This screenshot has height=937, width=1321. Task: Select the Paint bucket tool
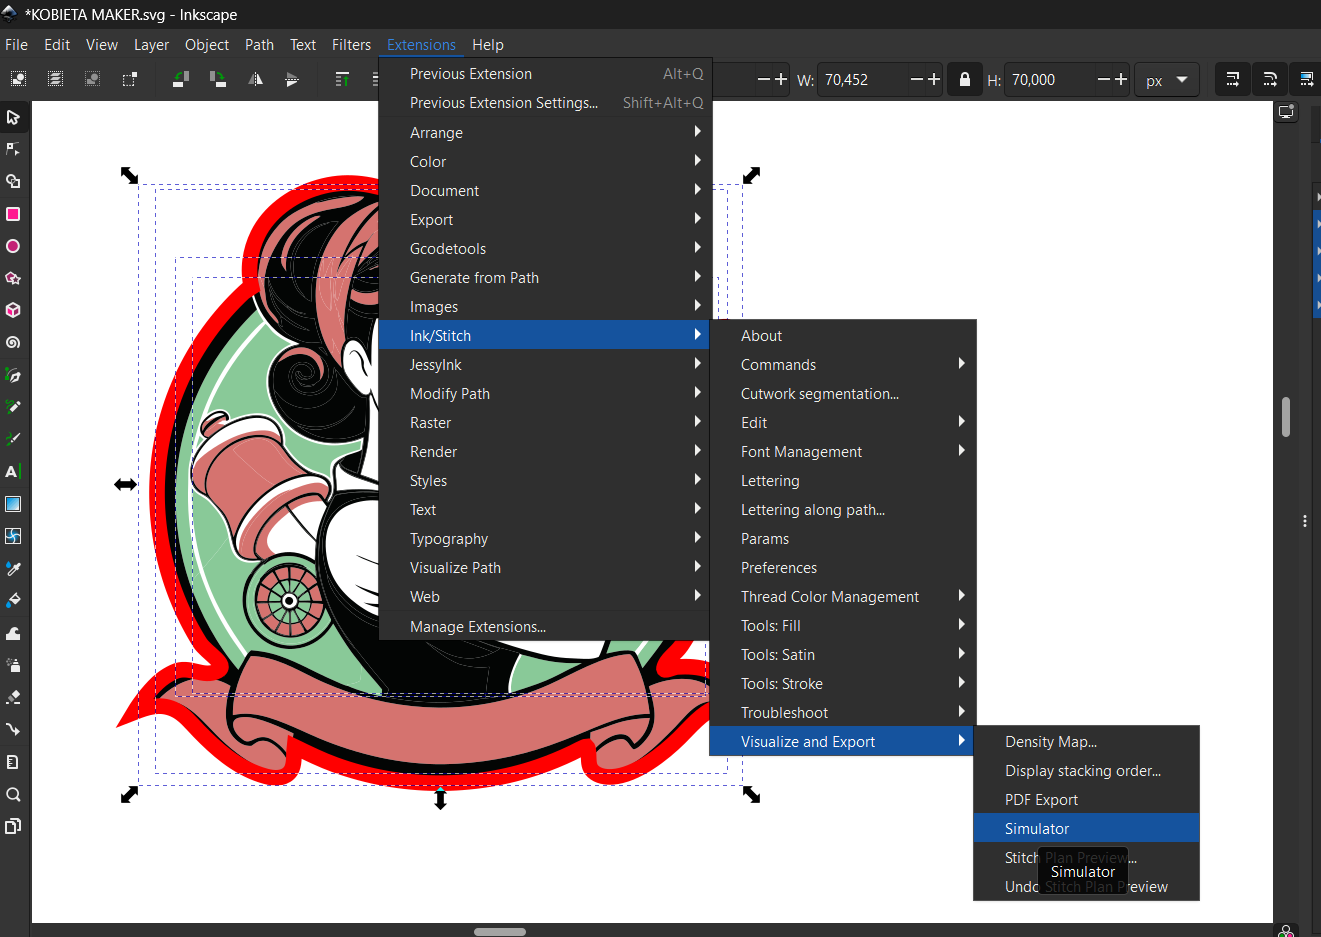13,600
